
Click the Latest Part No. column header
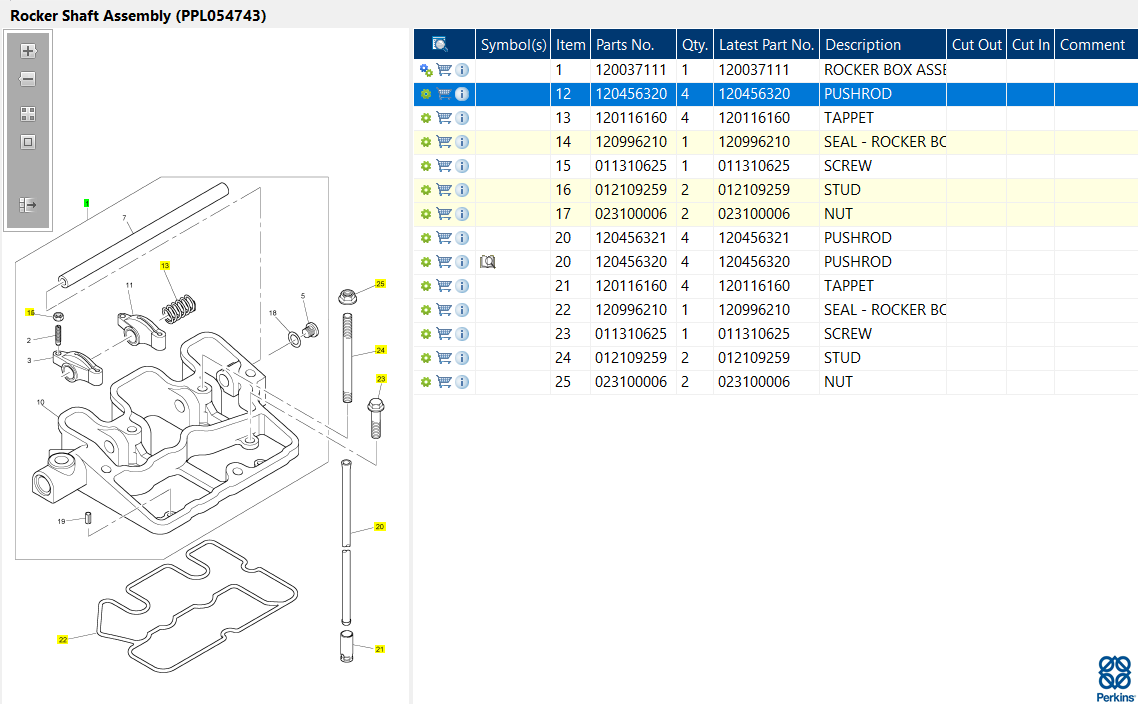[766, 44]
